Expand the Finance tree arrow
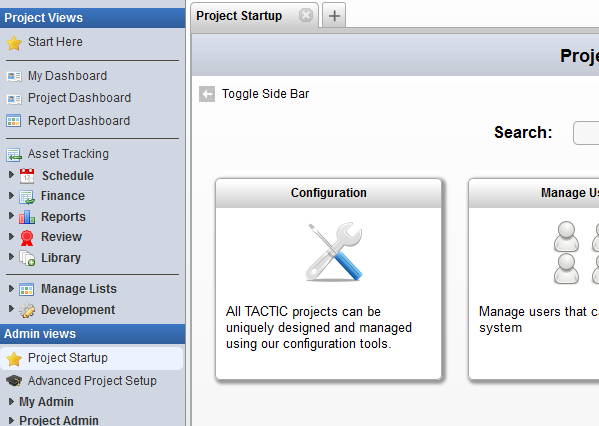The height and width of the screenshot is (426, 599). [x=11, y=196]
